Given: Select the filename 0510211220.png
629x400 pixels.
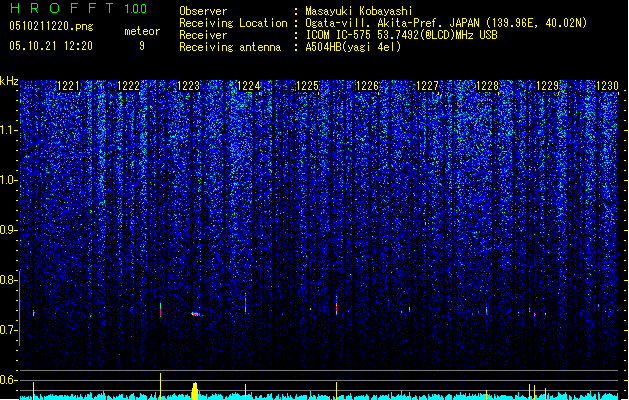Looking at the screenshot, I should 51,26.
